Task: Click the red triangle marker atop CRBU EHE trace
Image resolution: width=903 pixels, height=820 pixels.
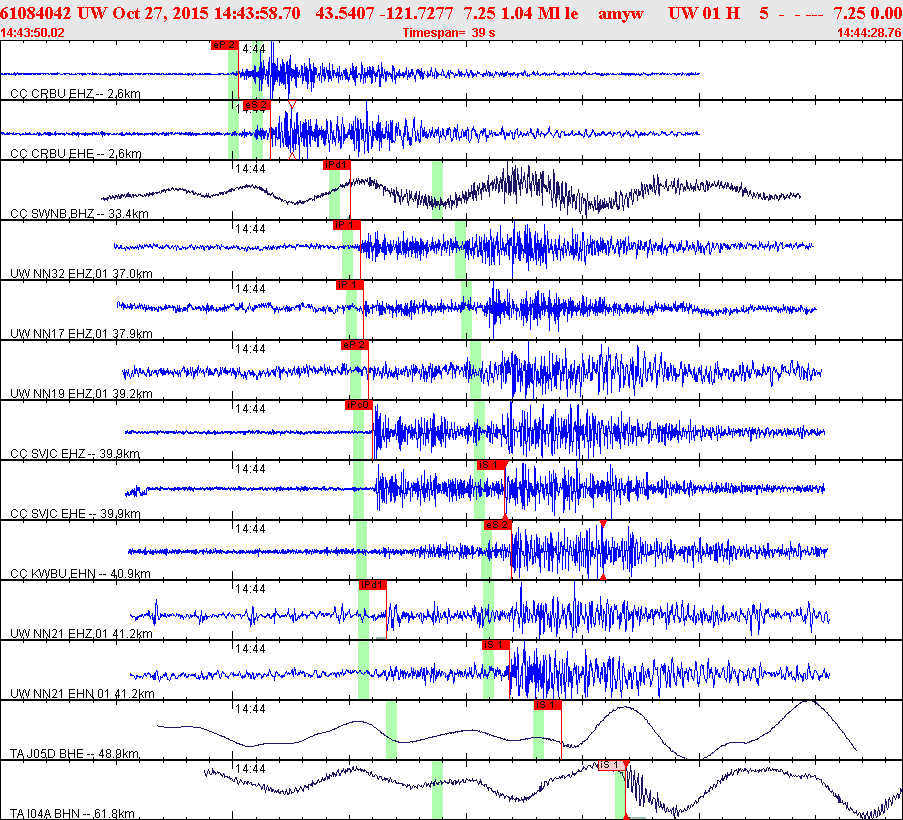Action: (x=291, y=105)
